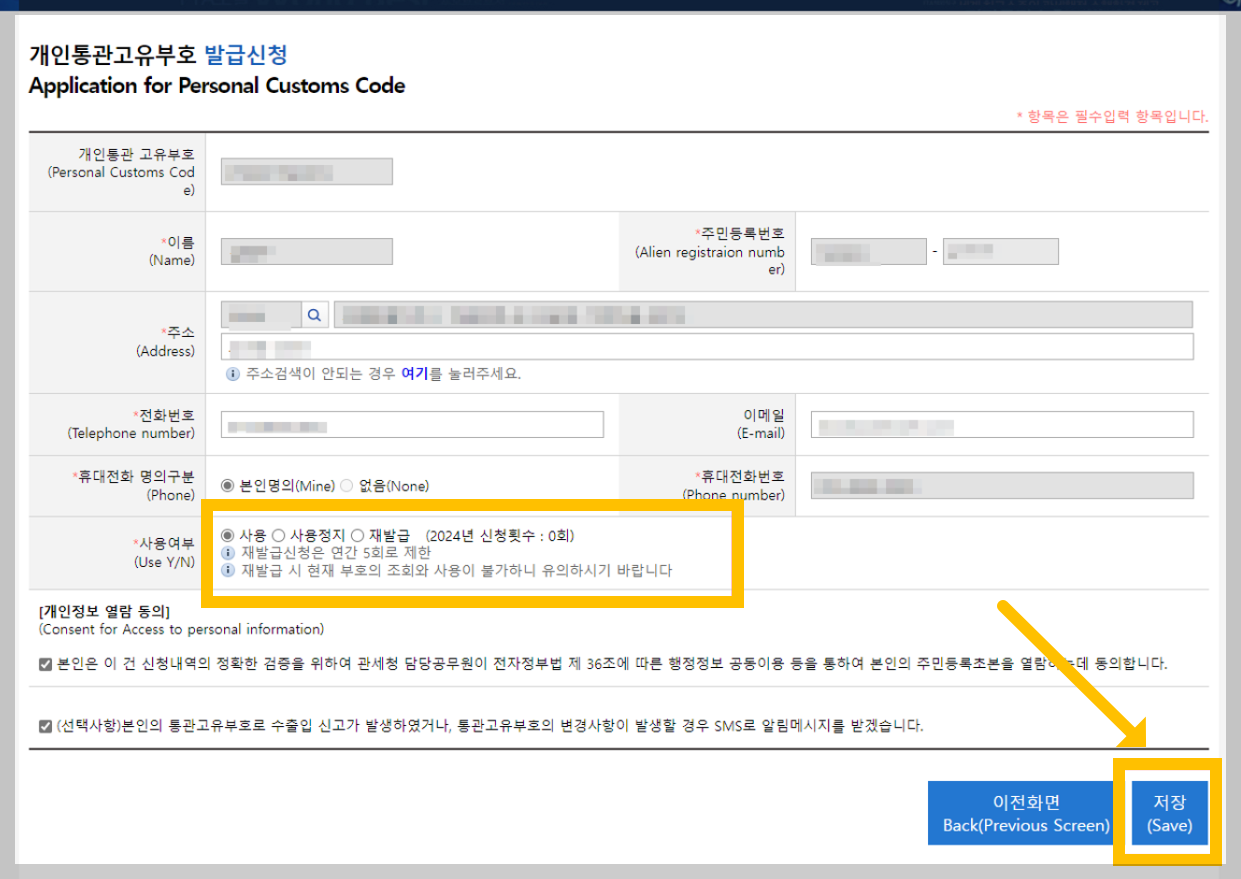Click the main address text field
Screen dimensions: 1241x879
(x=764, y=315)
